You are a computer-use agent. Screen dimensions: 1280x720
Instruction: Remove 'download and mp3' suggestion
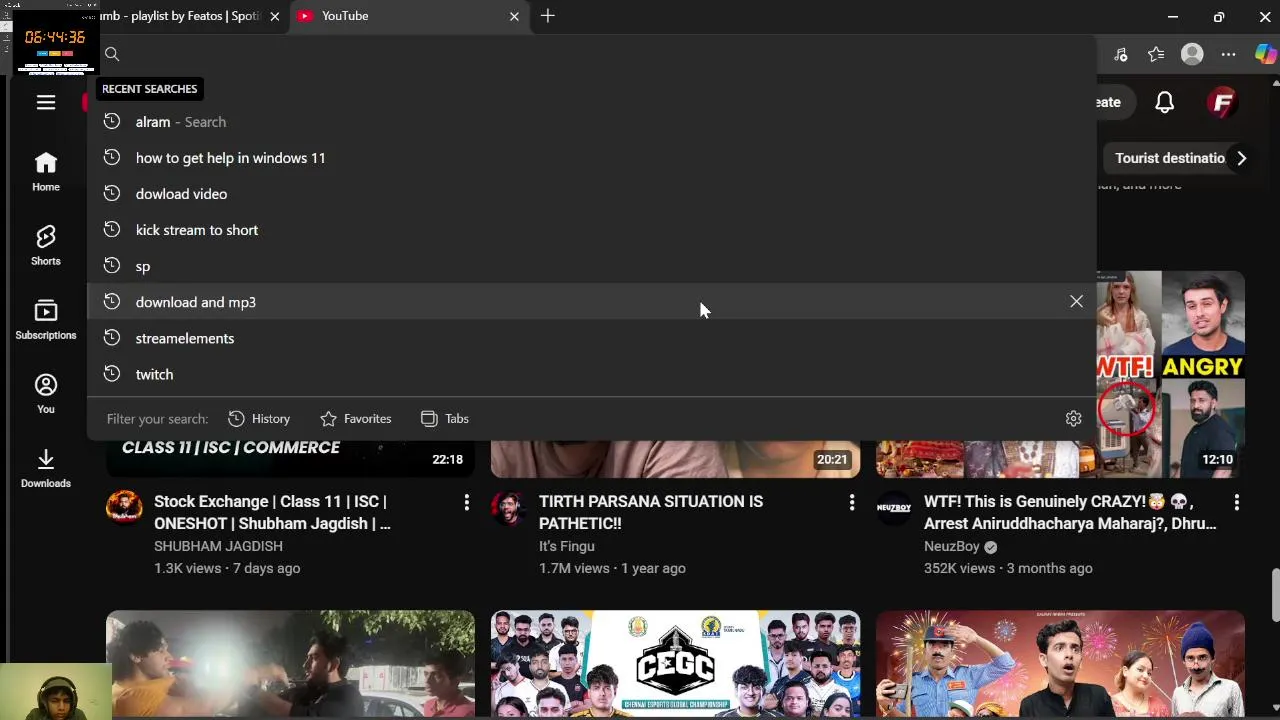coord(1076,301)
